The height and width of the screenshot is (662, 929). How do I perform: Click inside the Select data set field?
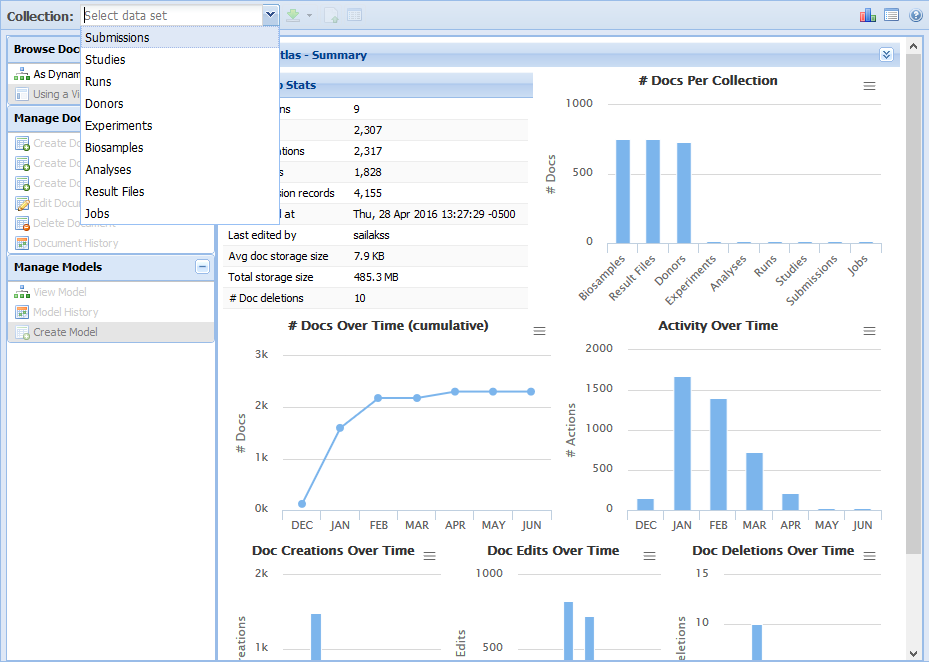[x=170, y=15]
